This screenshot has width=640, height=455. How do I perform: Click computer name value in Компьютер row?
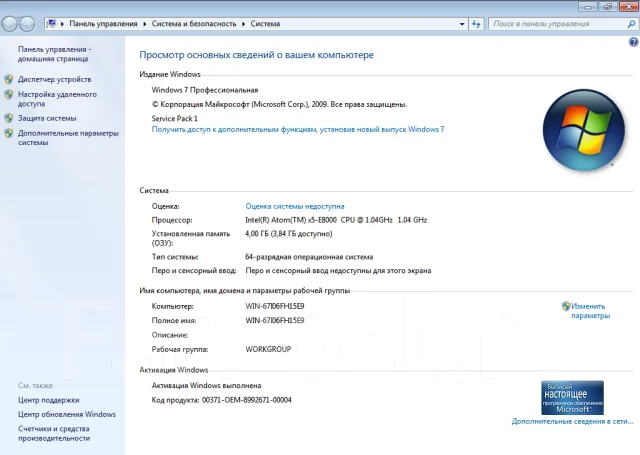(275, 306)
